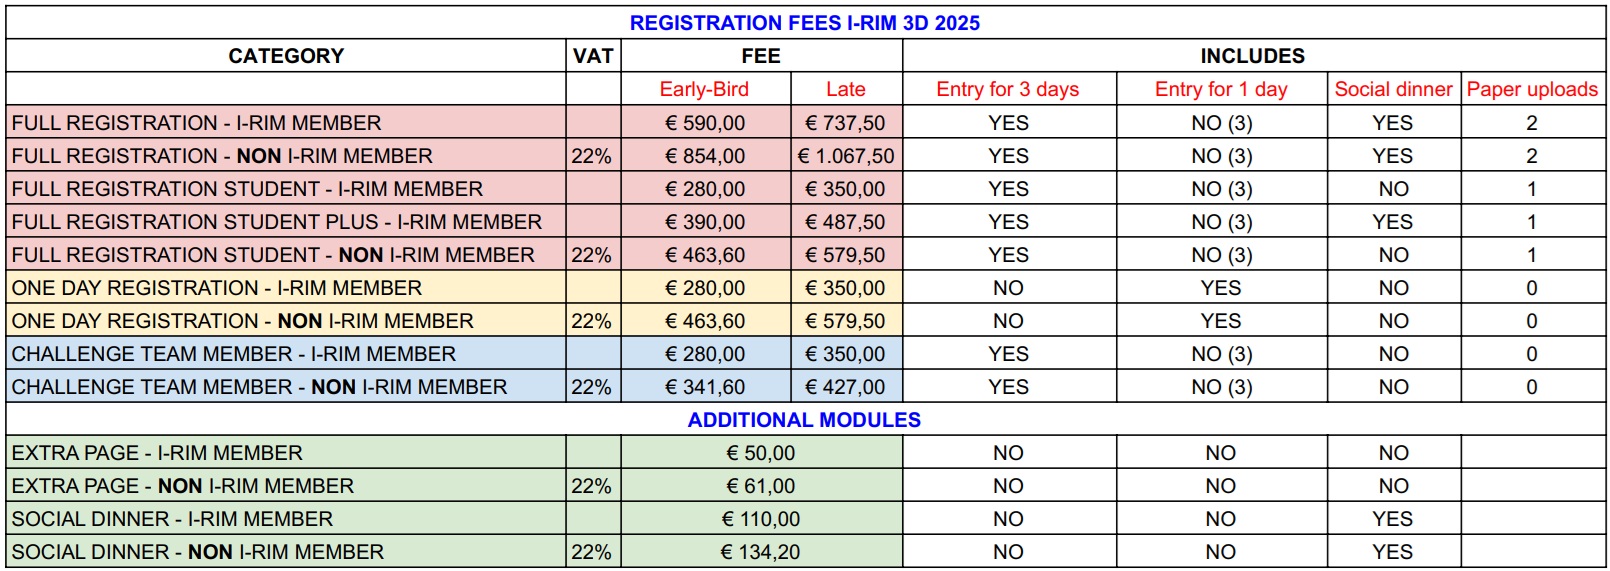The image size is (1610, 571).
Task: Click ONE DAY REGISTRATION - I-RIM MEMBER row label
Action: click(x=217, y=288)
